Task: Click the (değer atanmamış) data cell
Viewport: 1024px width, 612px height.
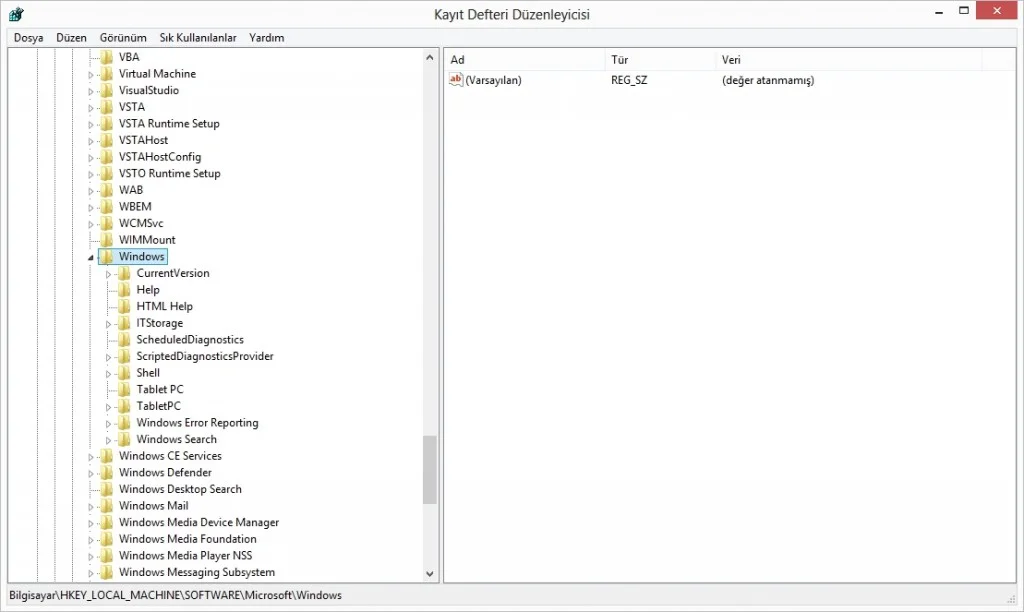Action: coord(768,80)
